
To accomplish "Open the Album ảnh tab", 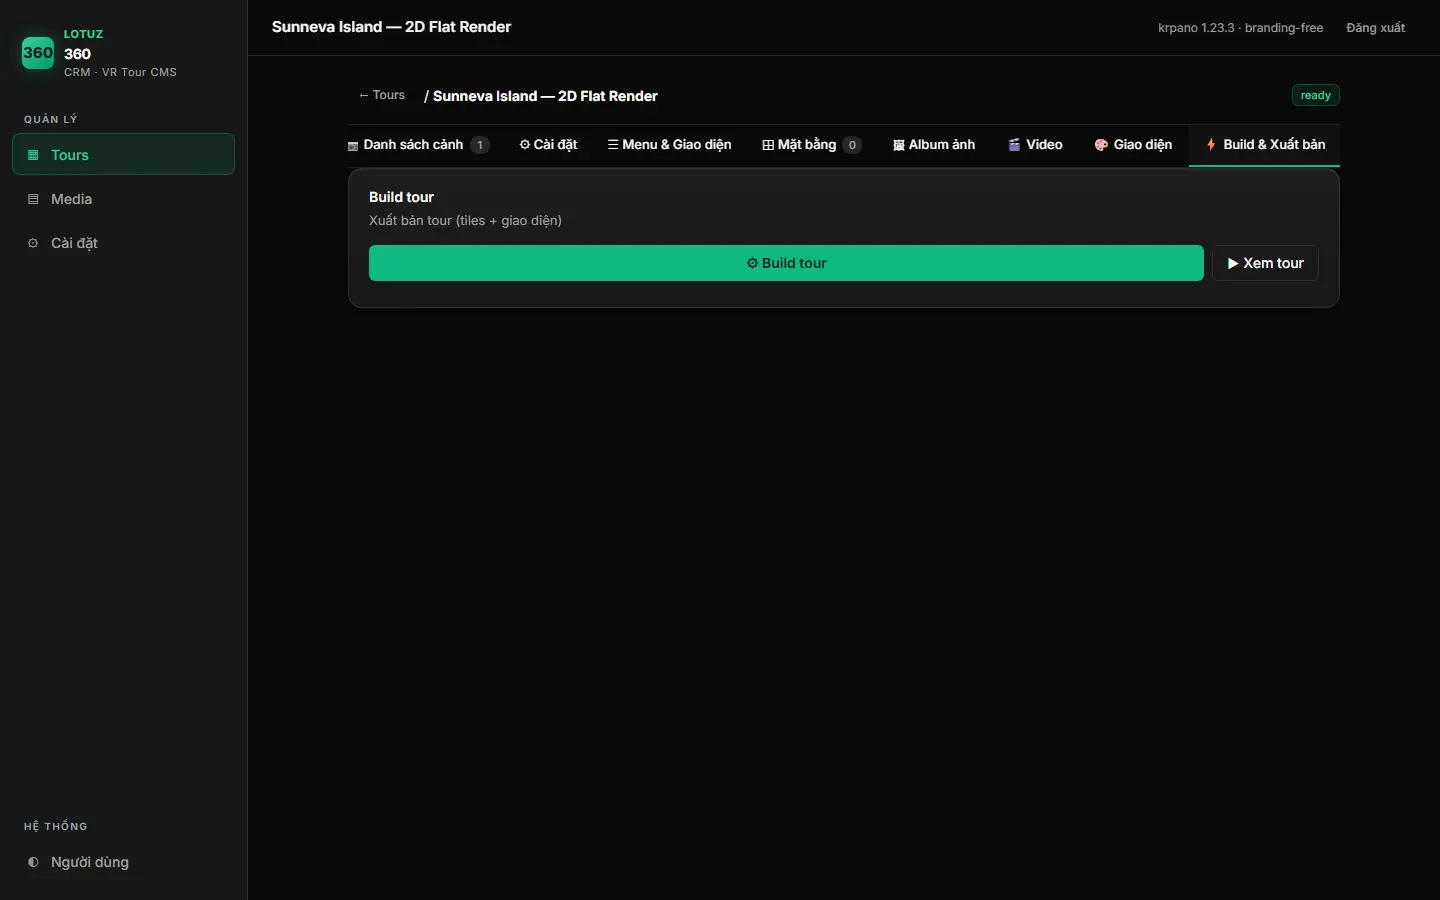I will tap(934, 145).
